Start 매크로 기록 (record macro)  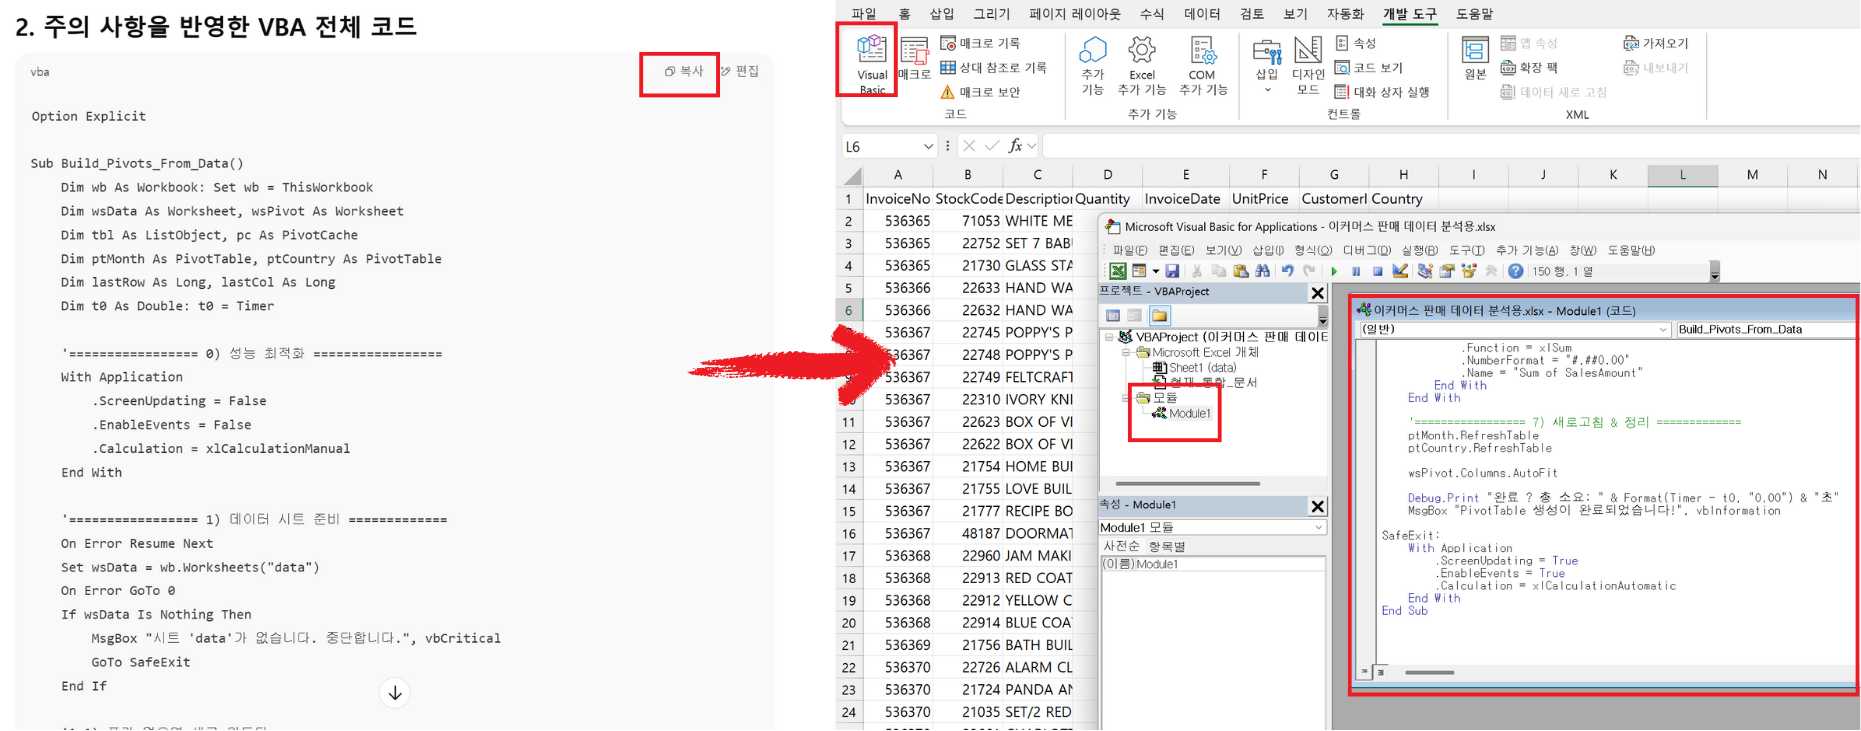pos(981,43)
